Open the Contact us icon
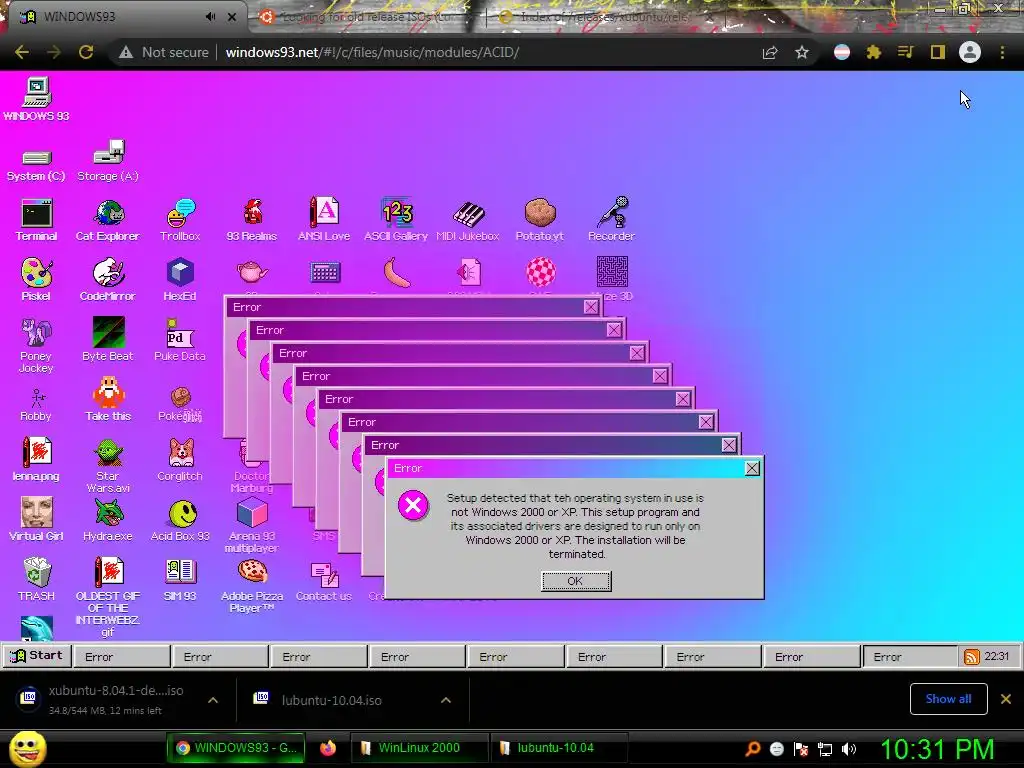1024x768 pixels. point(324,581)
